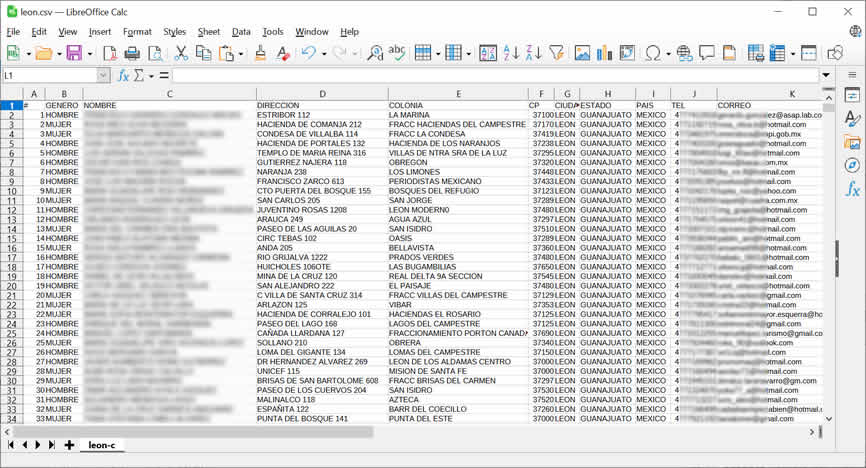The height and width of the screenshot is (468, 866).
Task: Open the Insert Column dropdown arrow
Action: click(x=468, y=54)
